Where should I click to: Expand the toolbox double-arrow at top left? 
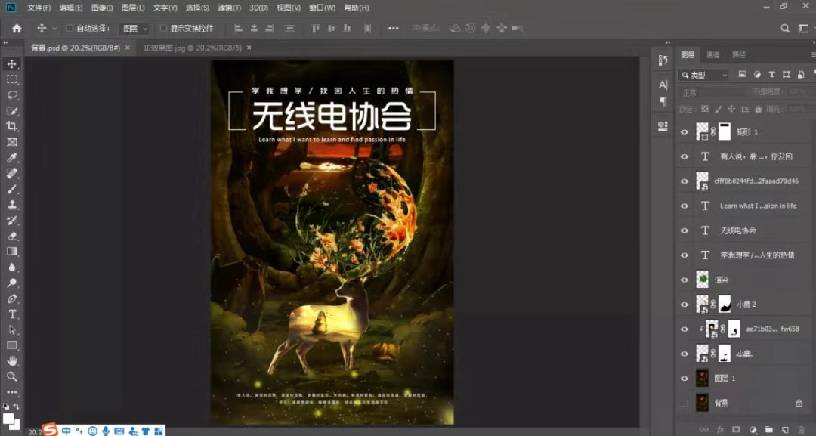point(6,43)
